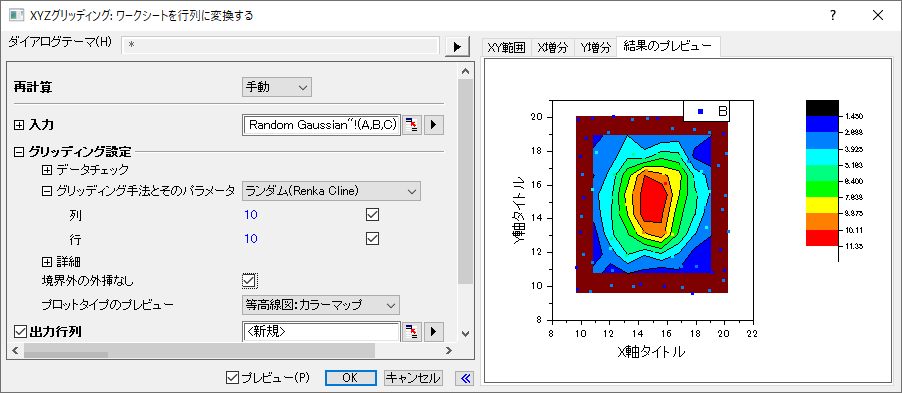Switch to the Y増分 tab
902x393 pixels.
[x=594, y=48]
